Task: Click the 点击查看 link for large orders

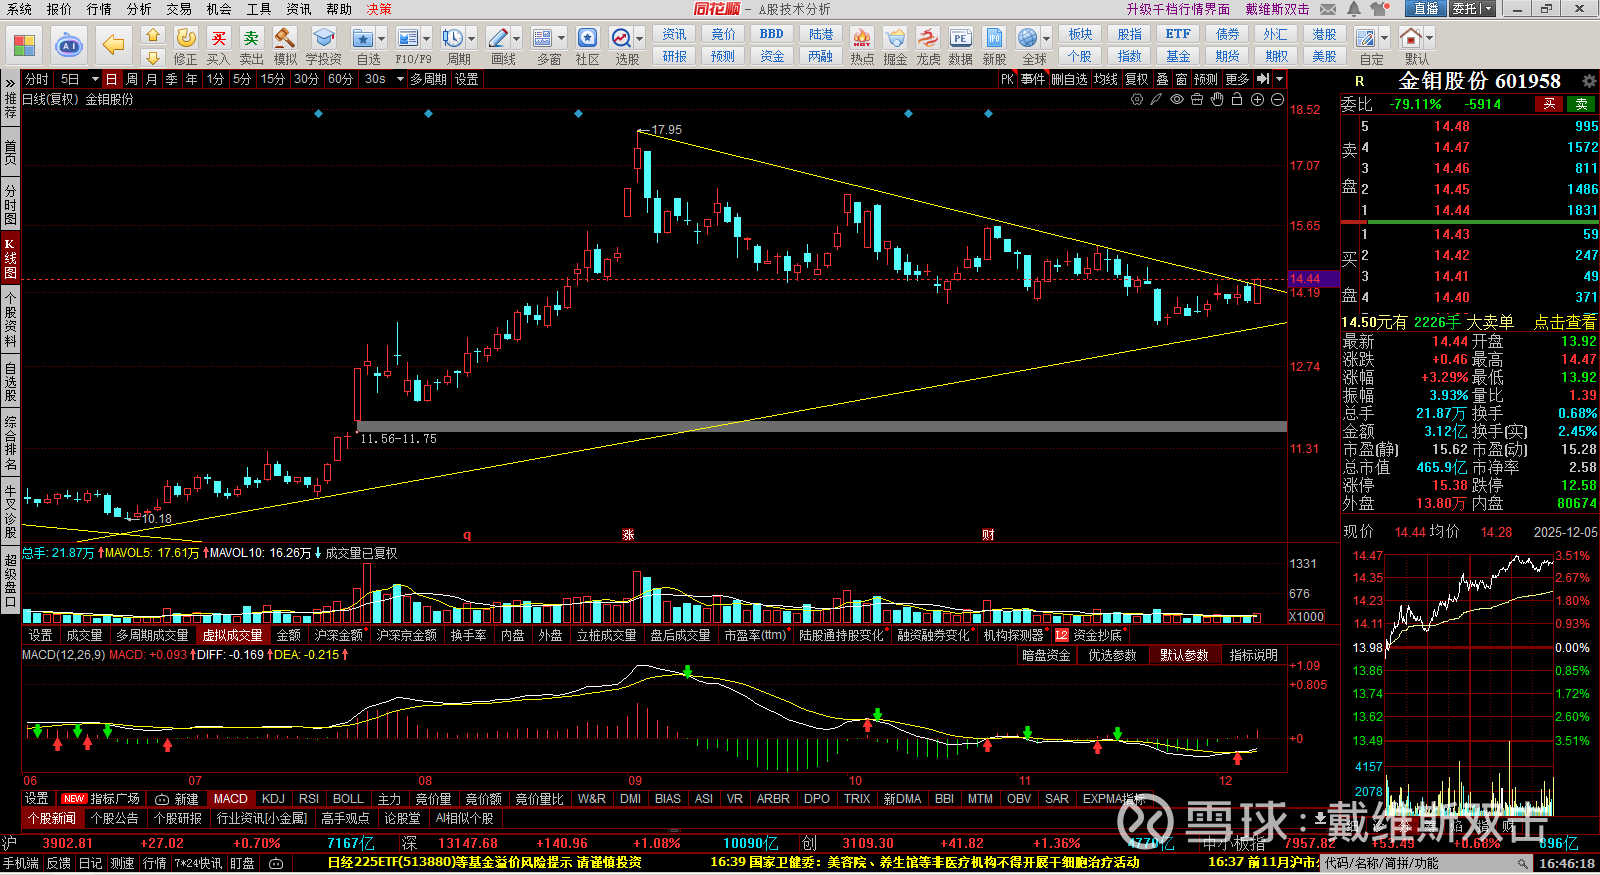Action: click(x=1565, y=322)
